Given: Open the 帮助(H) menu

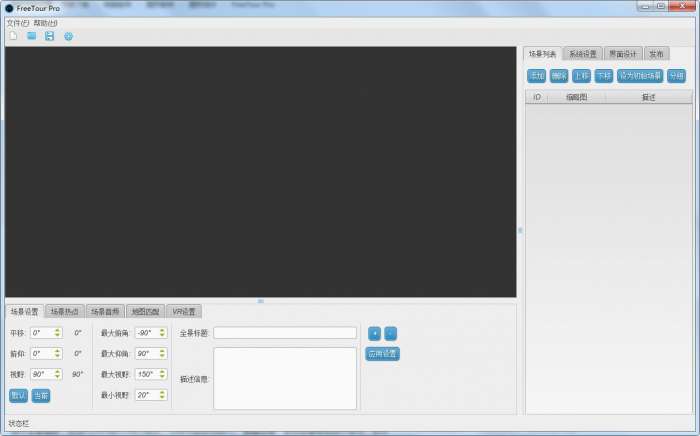Looking at the screenshot, I should coord(45,23).
